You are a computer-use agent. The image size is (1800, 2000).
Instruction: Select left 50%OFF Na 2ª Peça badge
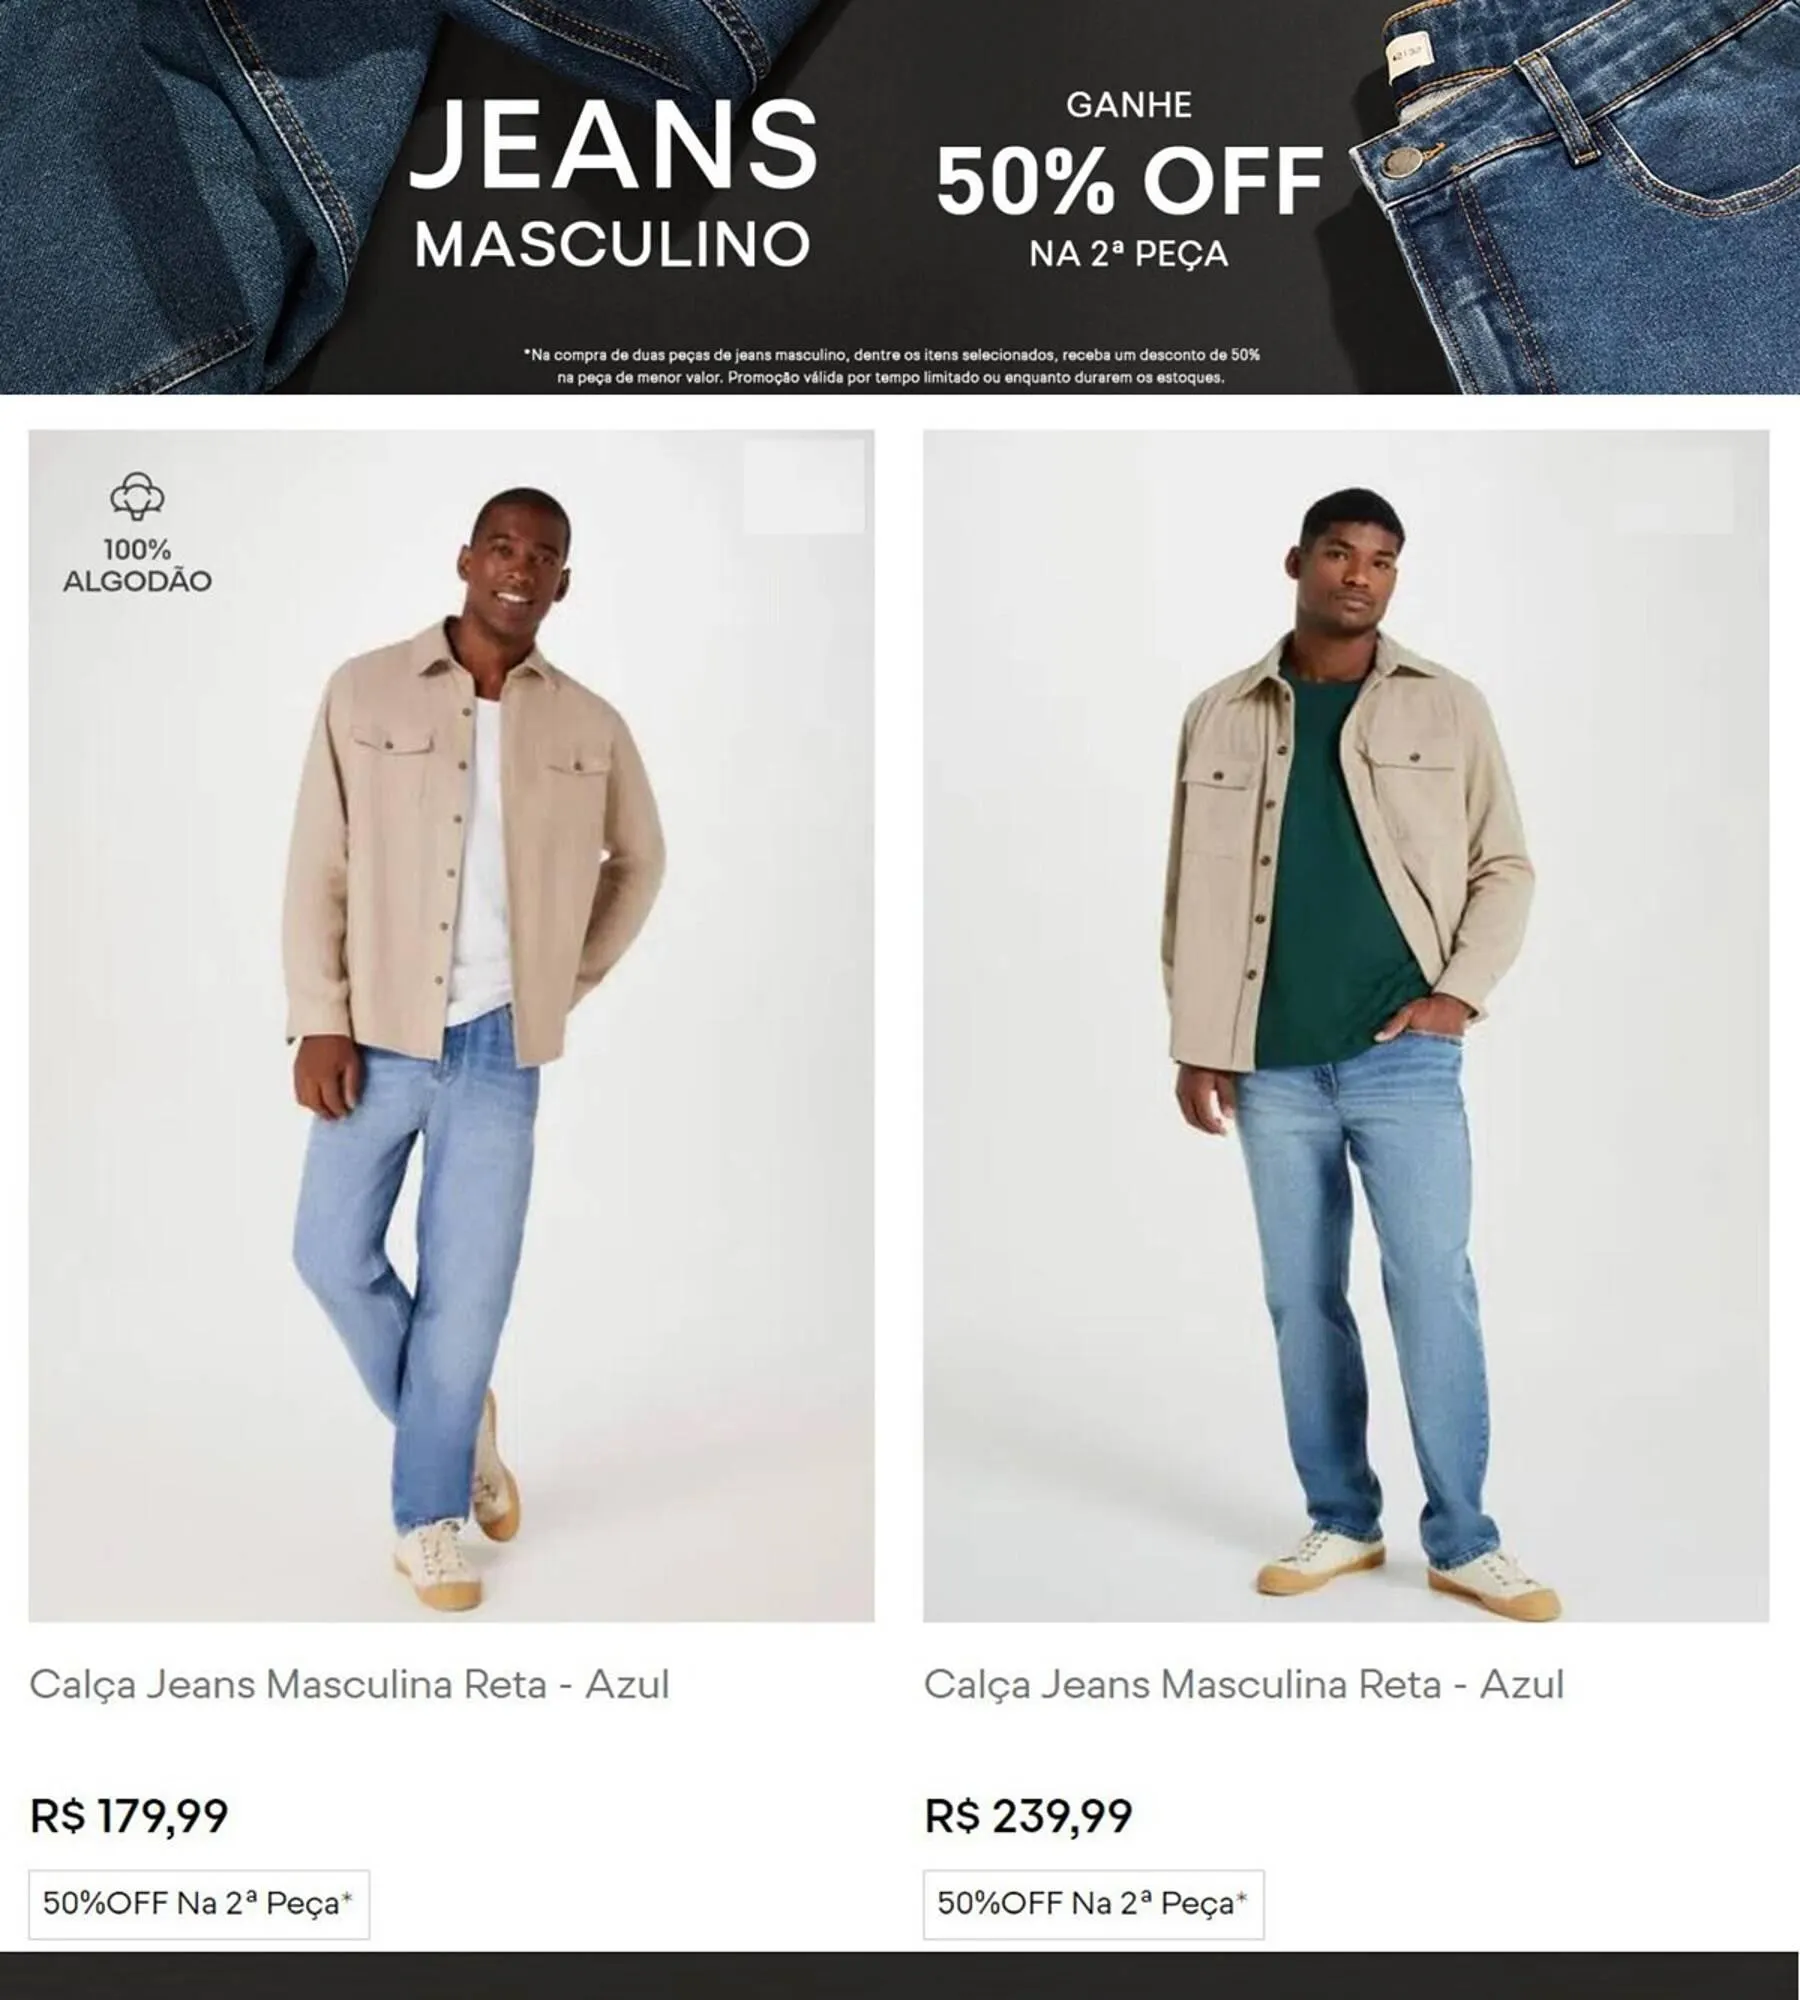pos(199,1904)
